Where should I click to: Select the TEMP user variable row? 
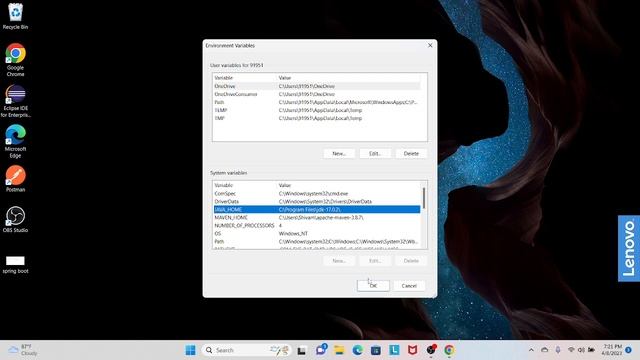tap(317, 110)
